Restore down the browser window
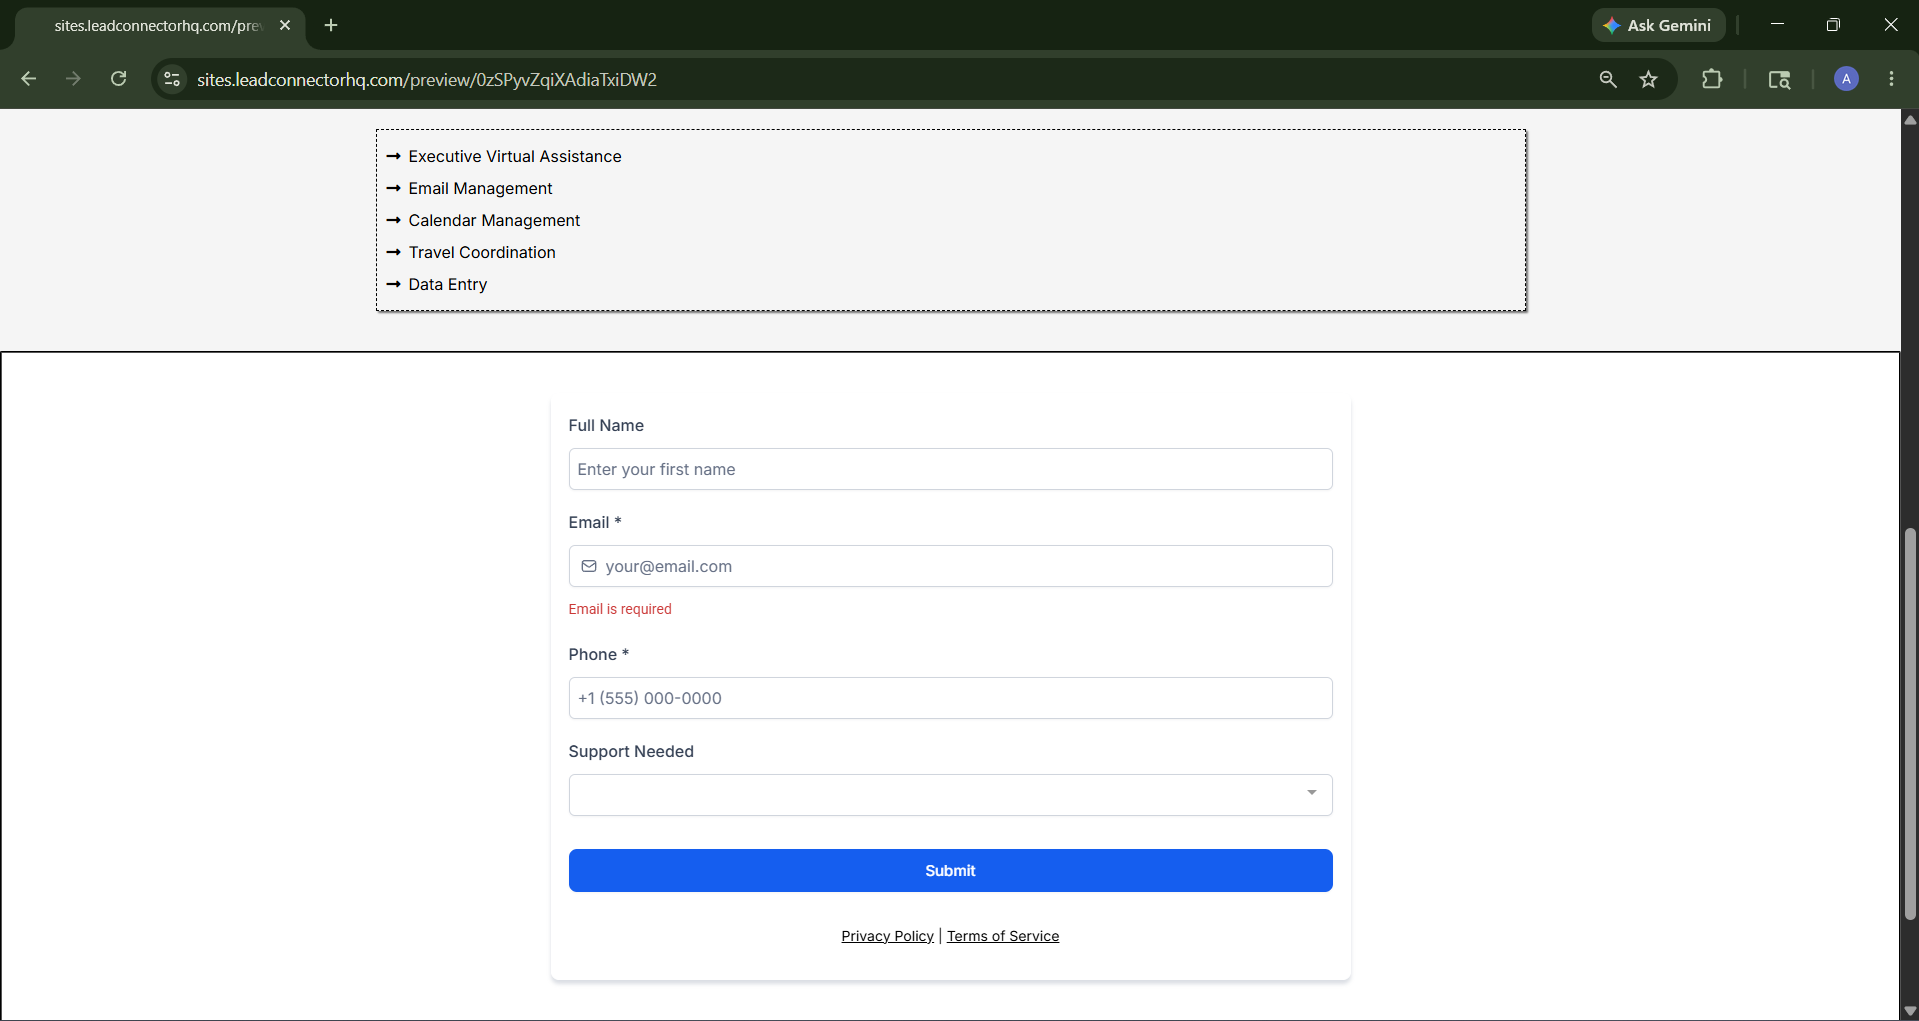This screenshot has width=1919, height=1021. click(1833, 25)
